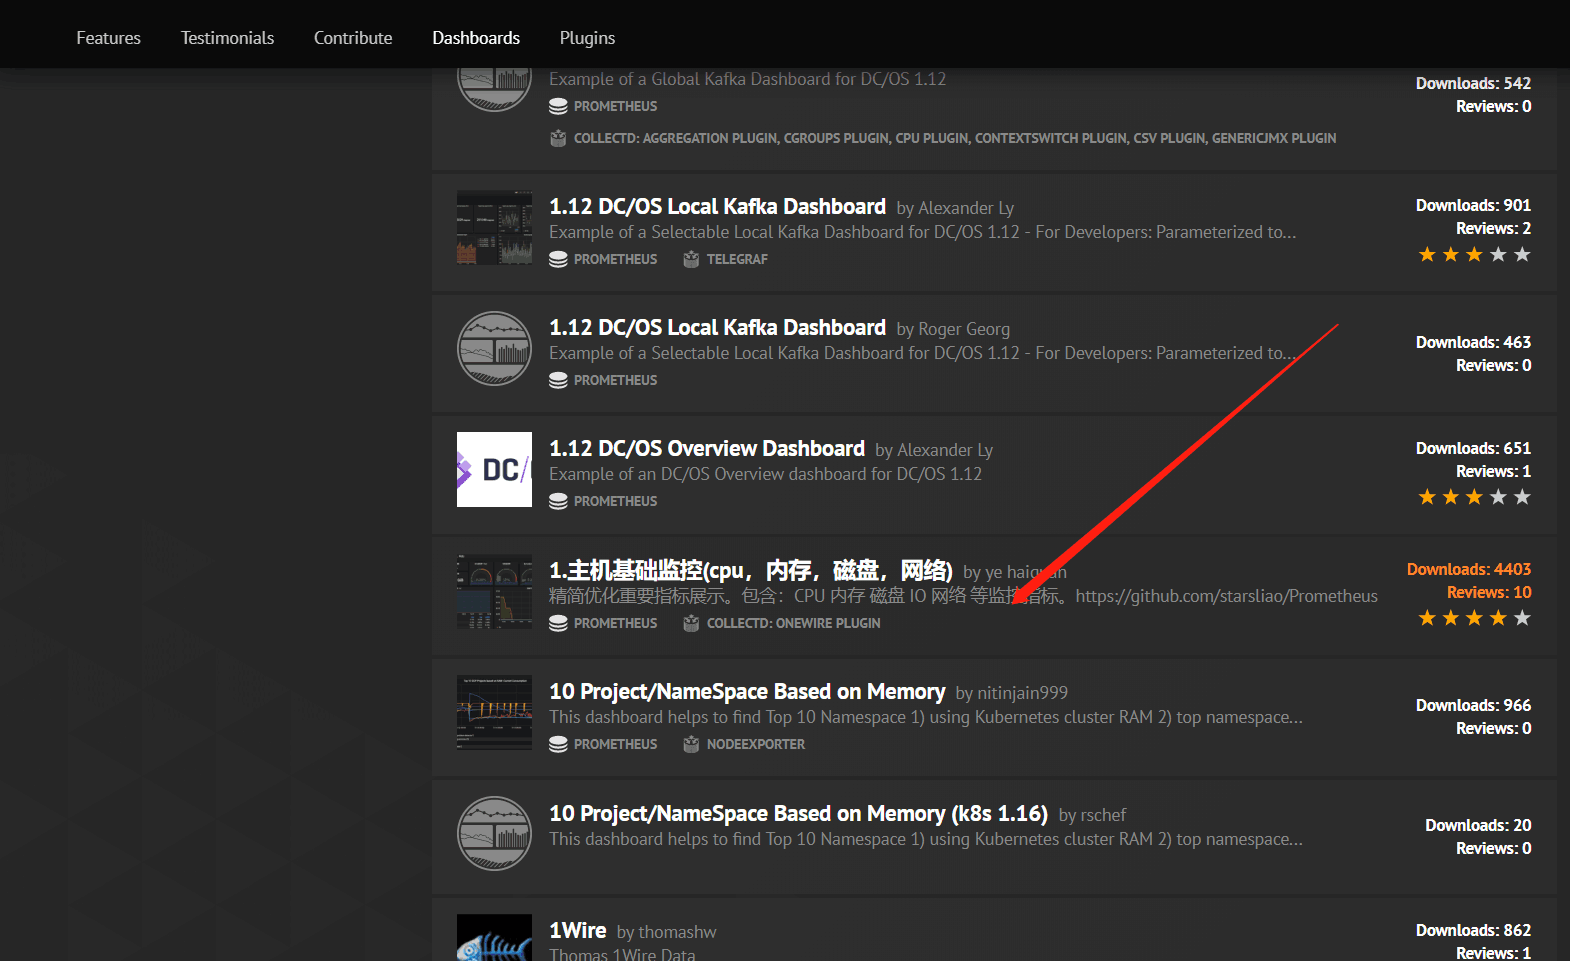Click the 'by thomashw' author text
1570x961 pixels.
(x=666, y=932)
